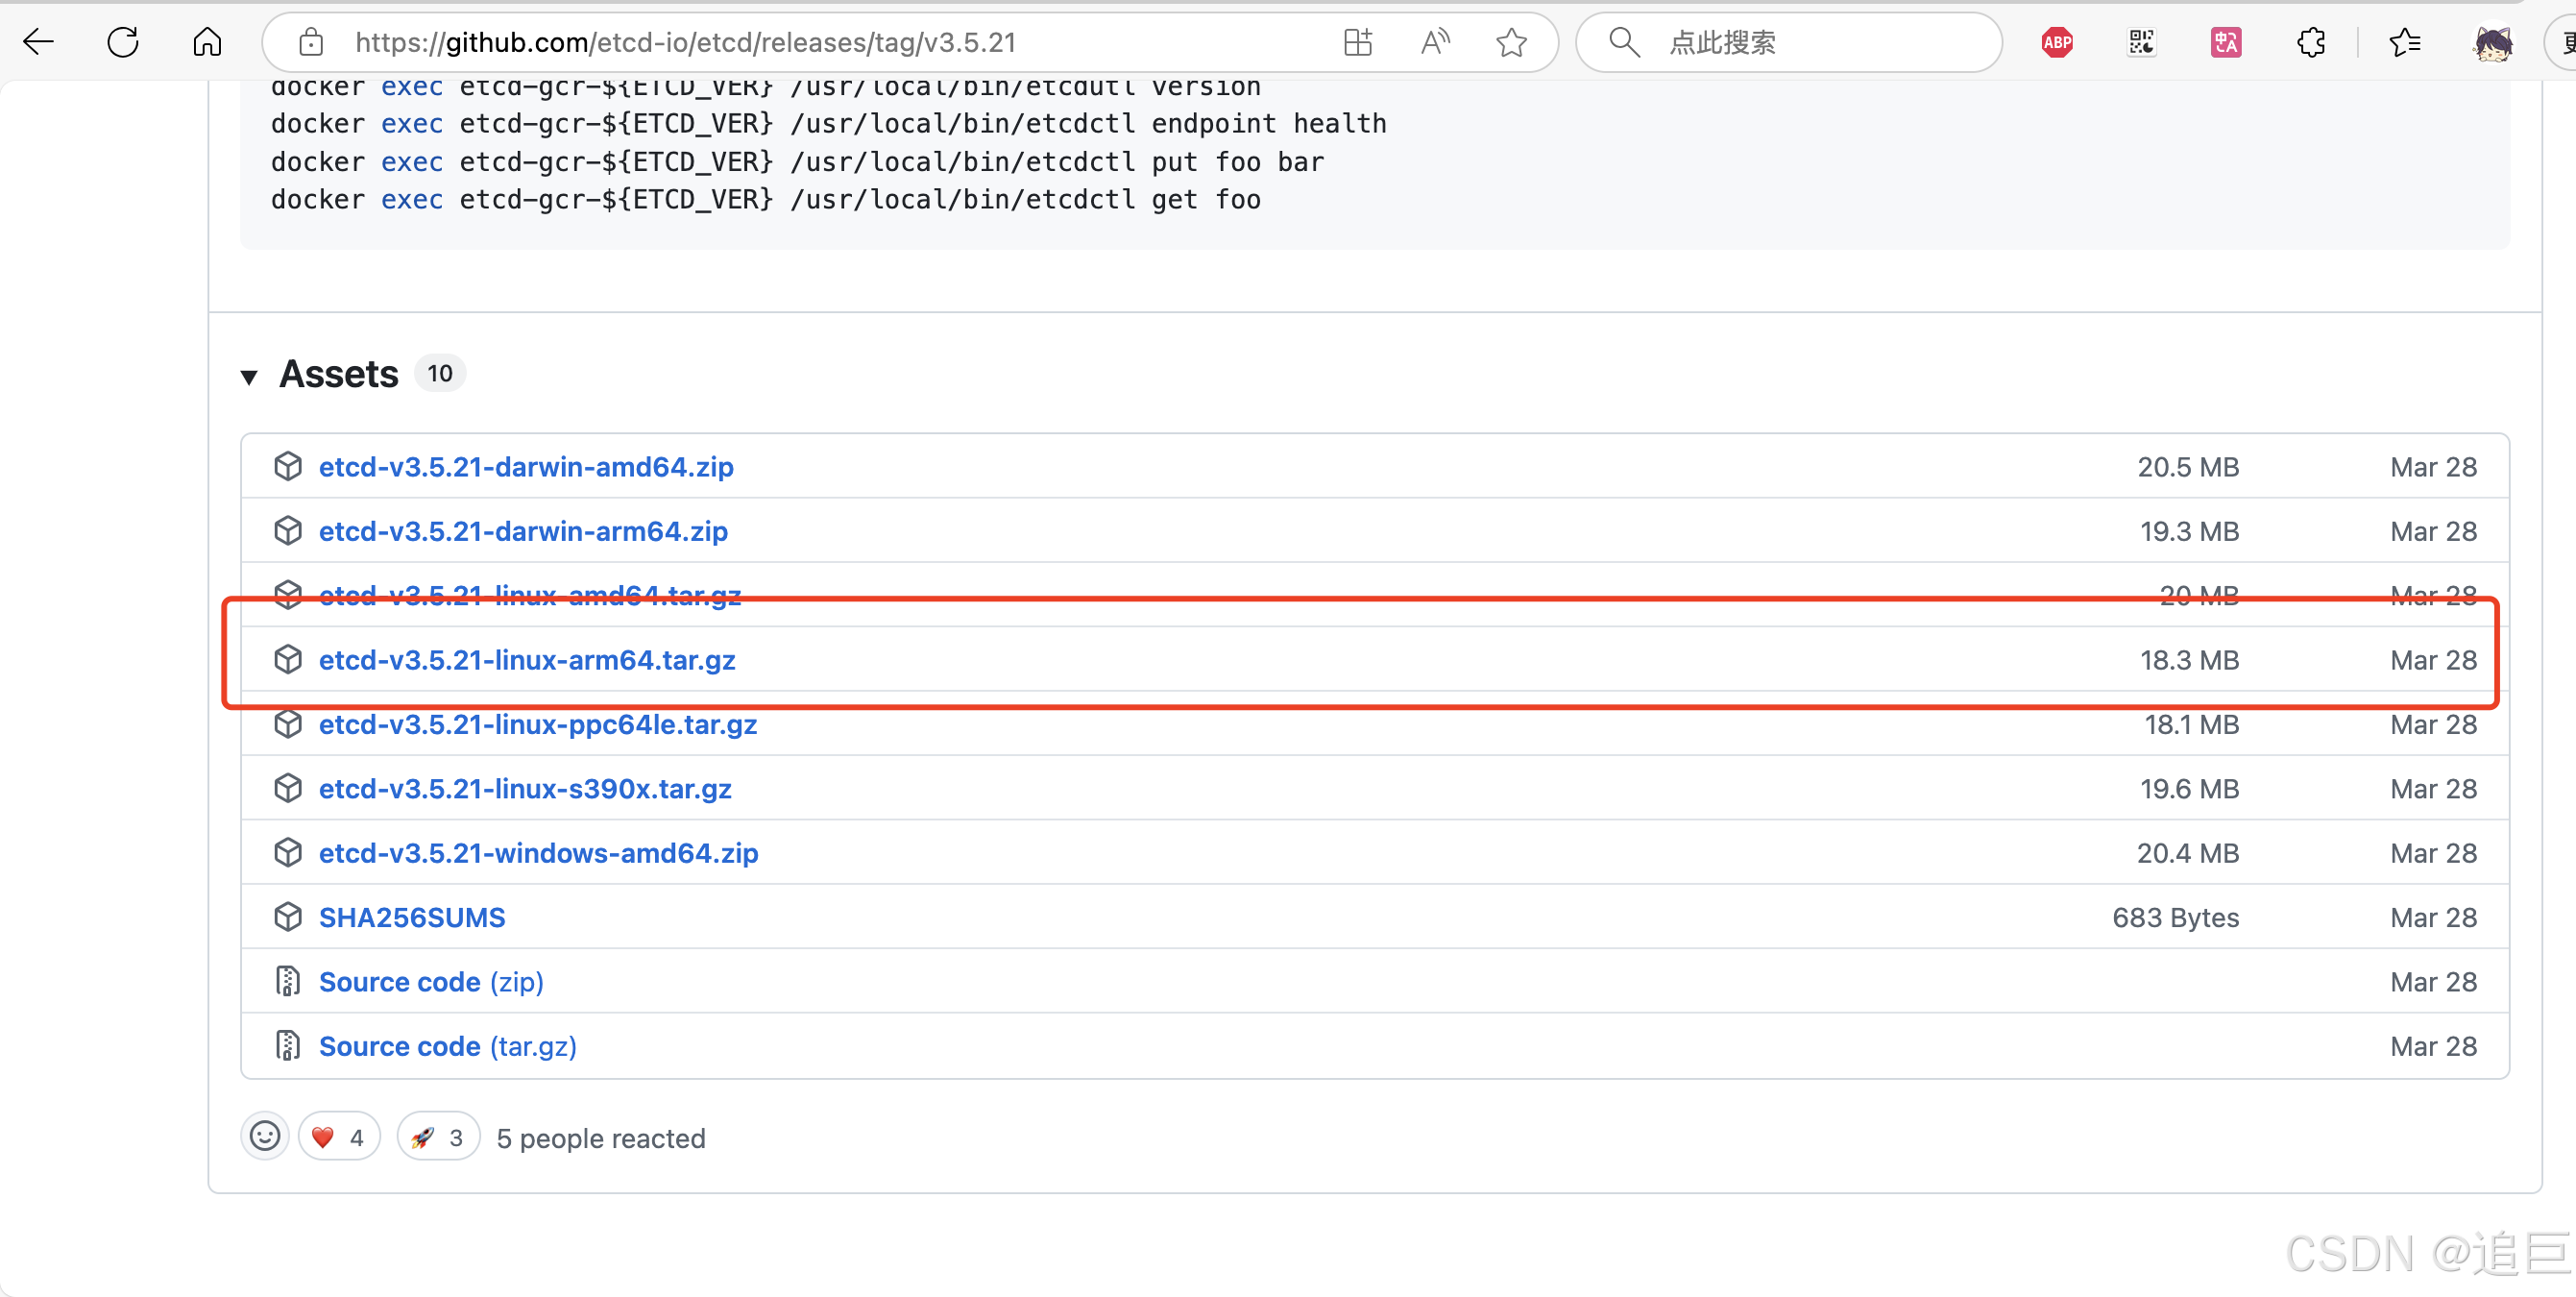
Task: View site info via the lock icon
Action: click(311, 42)
